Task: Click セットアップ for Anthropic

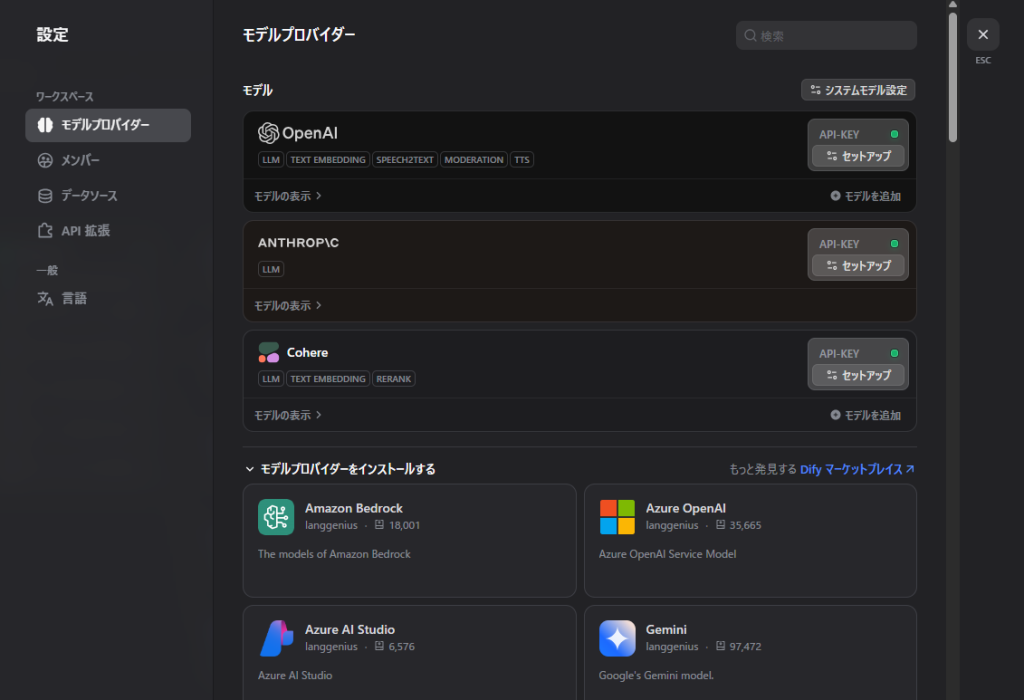Action: pos(858,266)
